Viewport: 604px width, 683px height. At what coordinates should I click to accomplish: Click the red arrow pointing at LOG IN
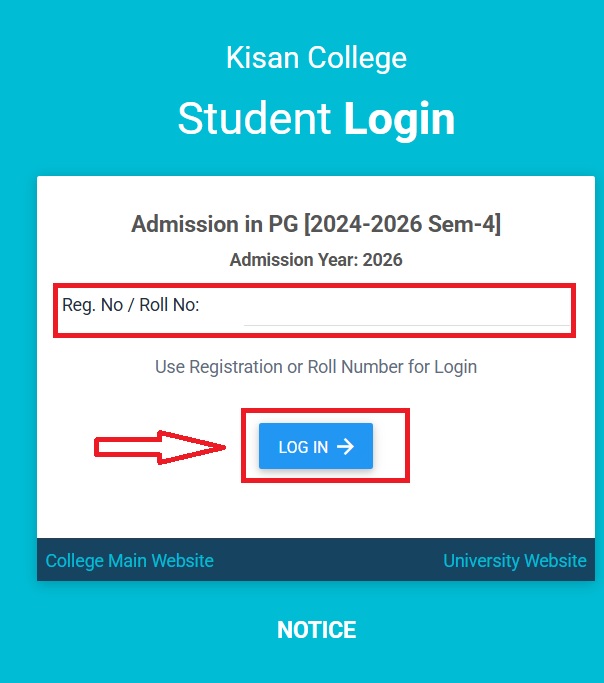click(160, 447)
